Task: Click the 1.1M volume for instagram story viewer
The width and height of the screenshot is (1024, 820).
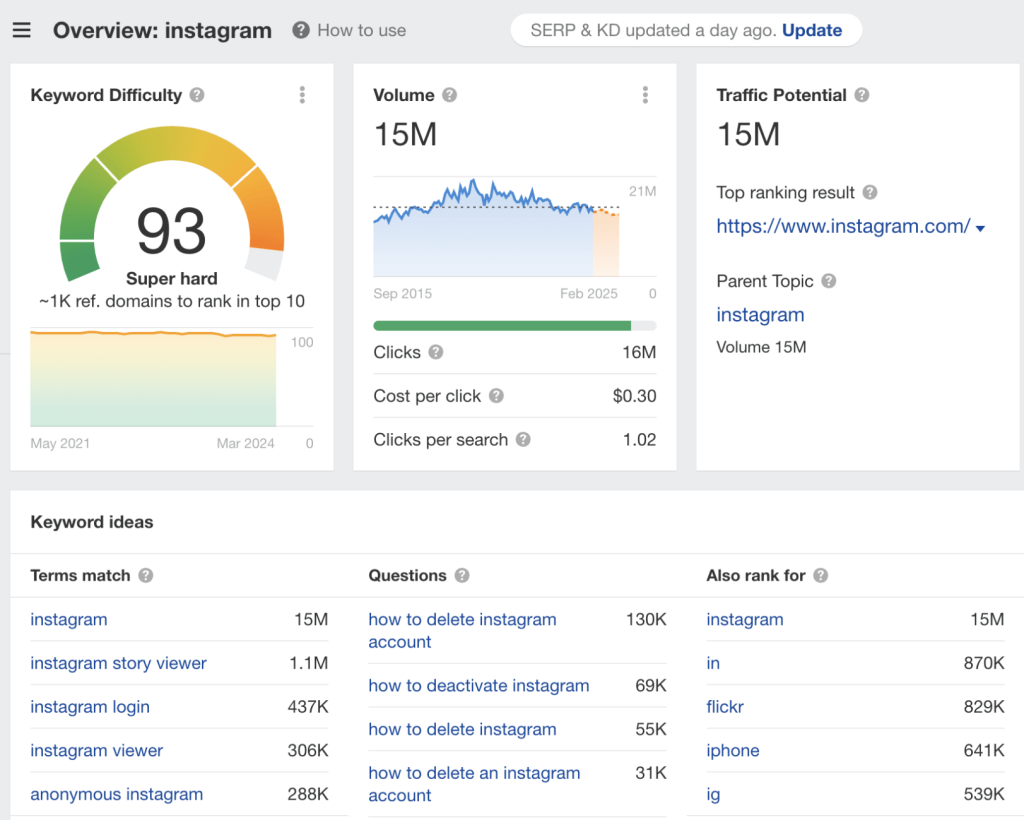Action: coord(309,663)
